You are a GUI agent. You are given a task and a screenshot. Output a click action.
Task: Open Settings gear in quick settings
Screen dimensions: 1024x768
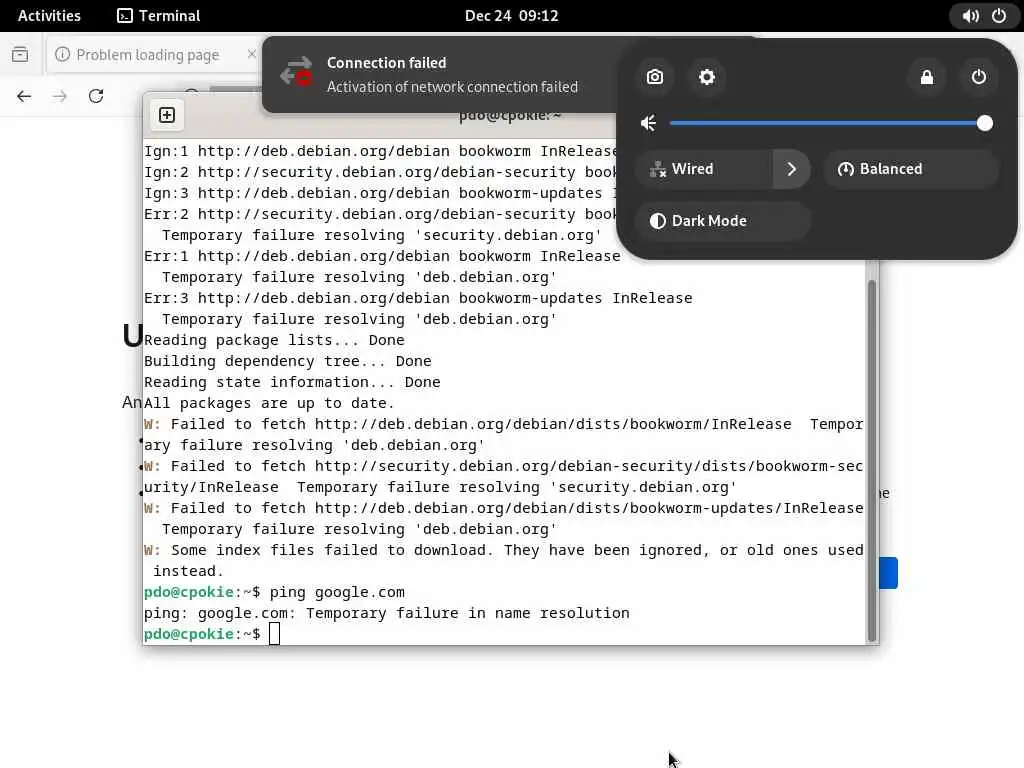click(x=707, y=77)
